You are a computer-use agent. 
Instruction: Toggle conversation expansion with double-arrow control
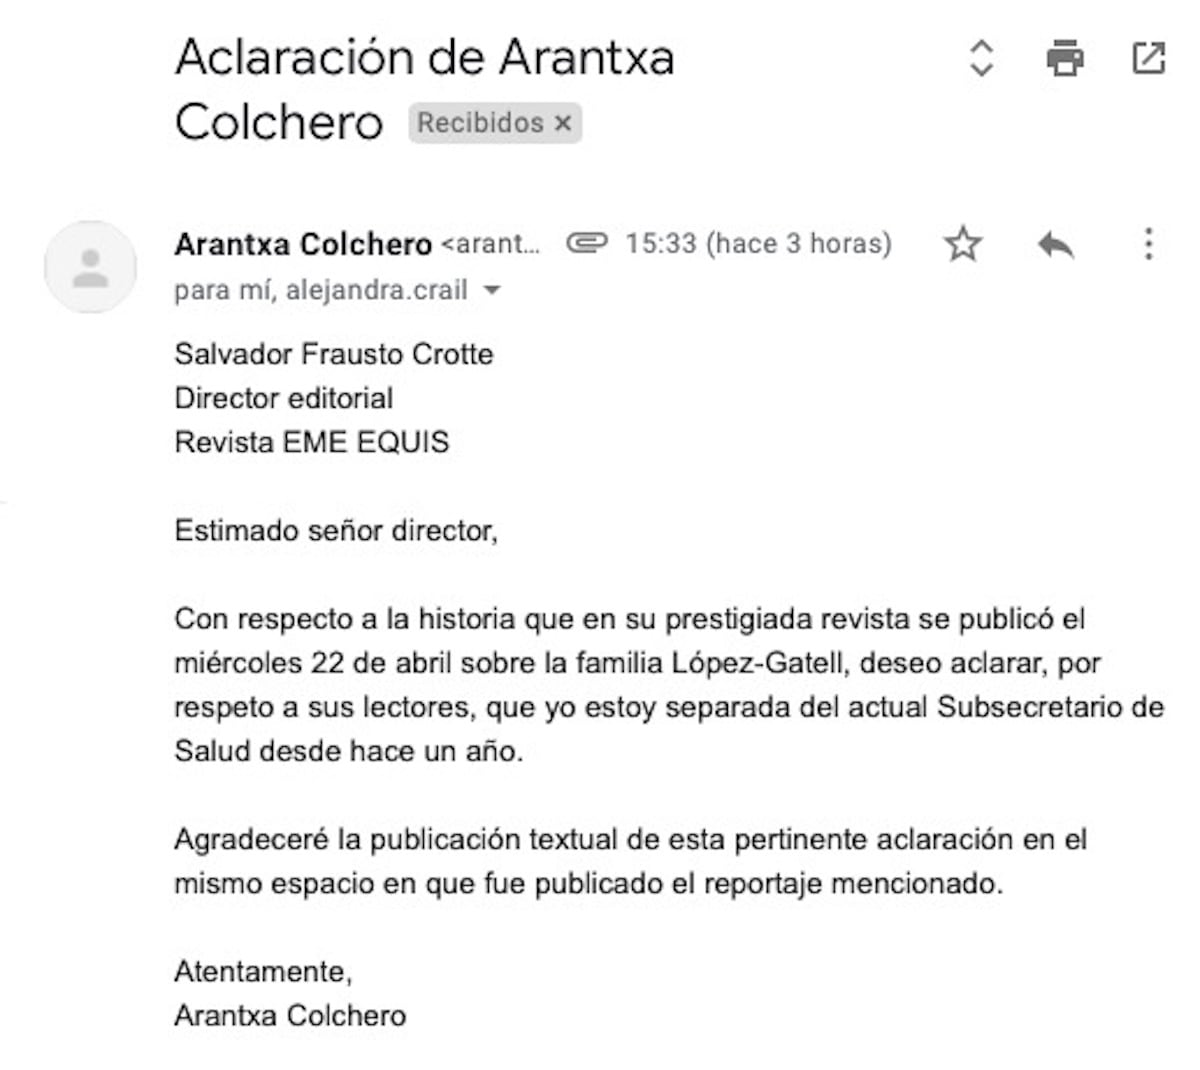click(979, 57)
